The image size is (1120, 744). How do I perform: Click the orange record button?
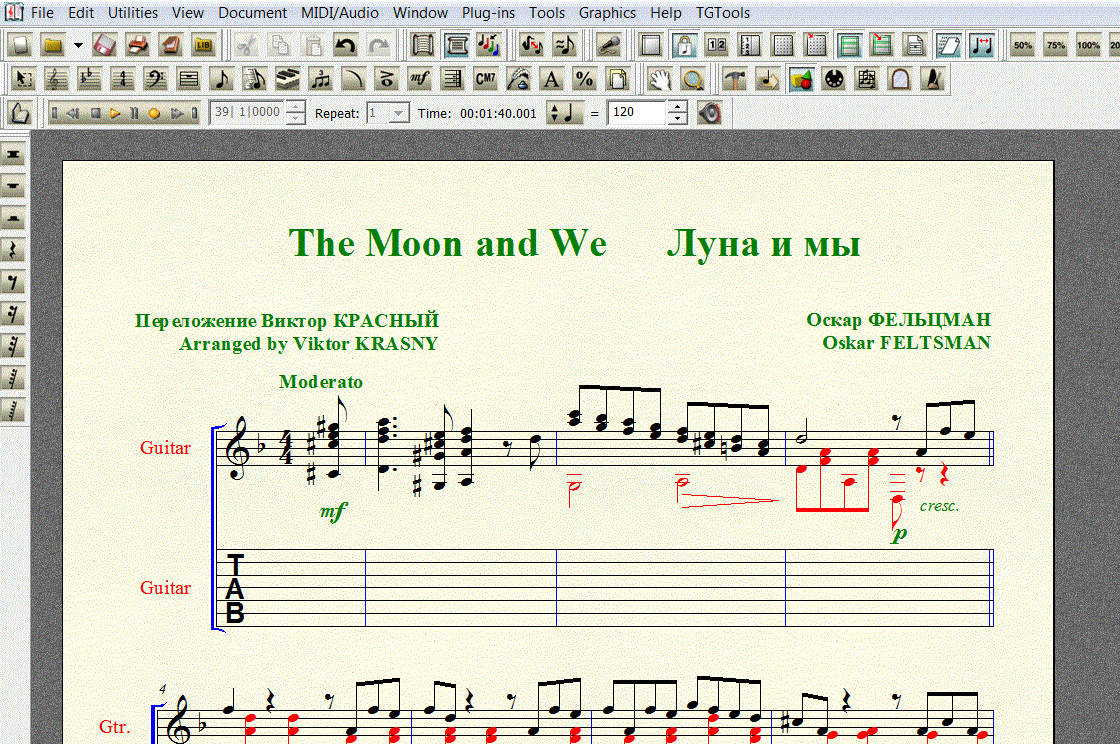154,113
